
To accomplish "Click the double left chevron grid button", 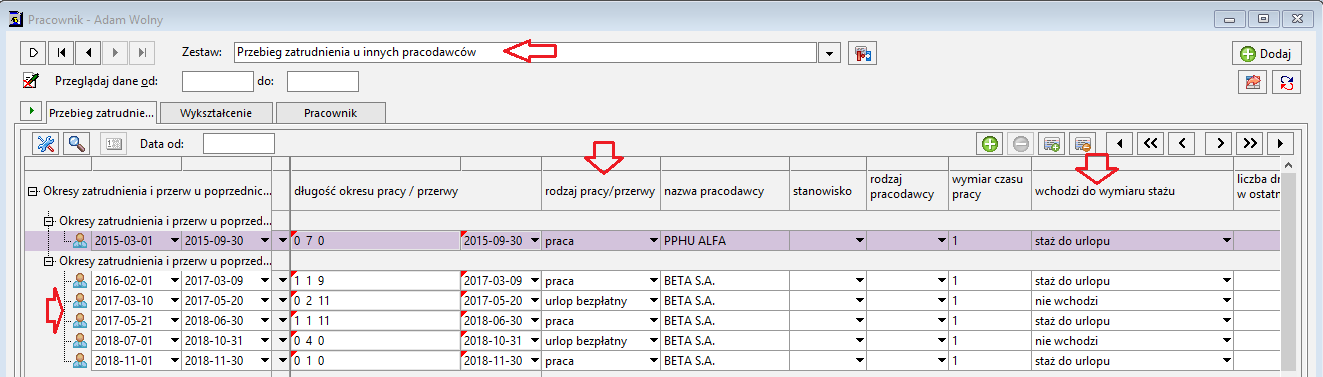I will pos(1150,144).
